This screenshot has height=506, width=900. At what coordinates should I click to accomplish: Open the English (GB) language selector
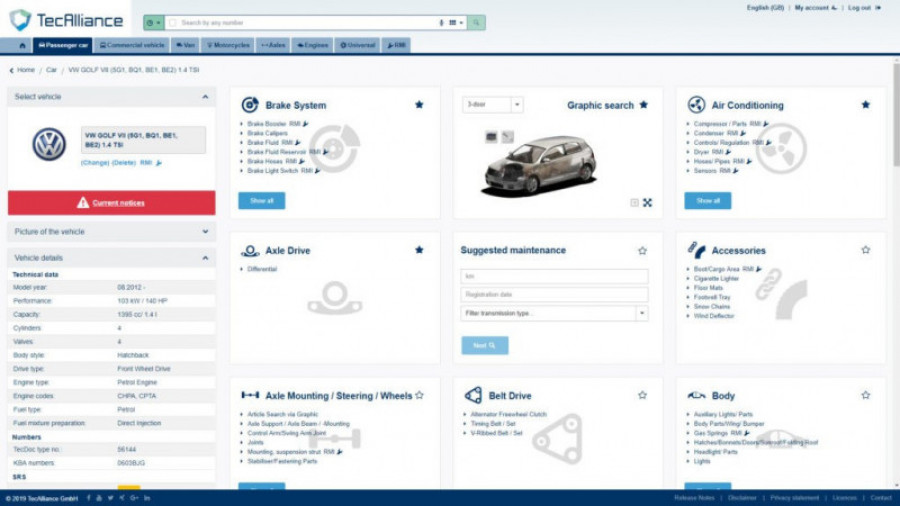tap(765, 8)
